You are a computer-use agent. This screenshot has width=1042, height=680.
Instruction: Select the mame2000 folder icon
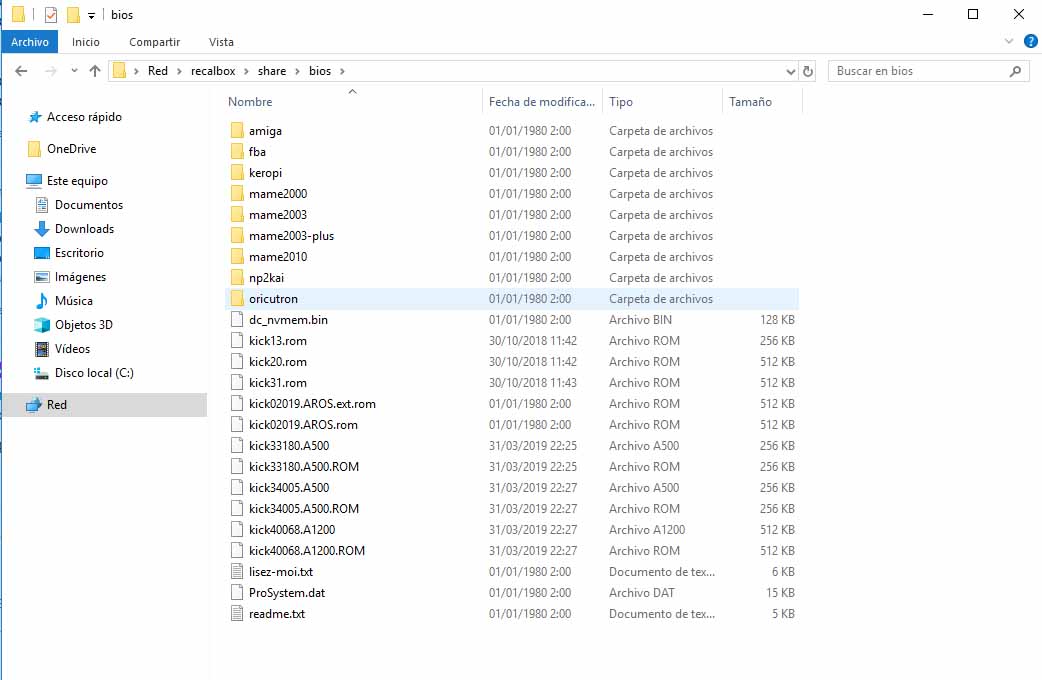click(237, 193)
